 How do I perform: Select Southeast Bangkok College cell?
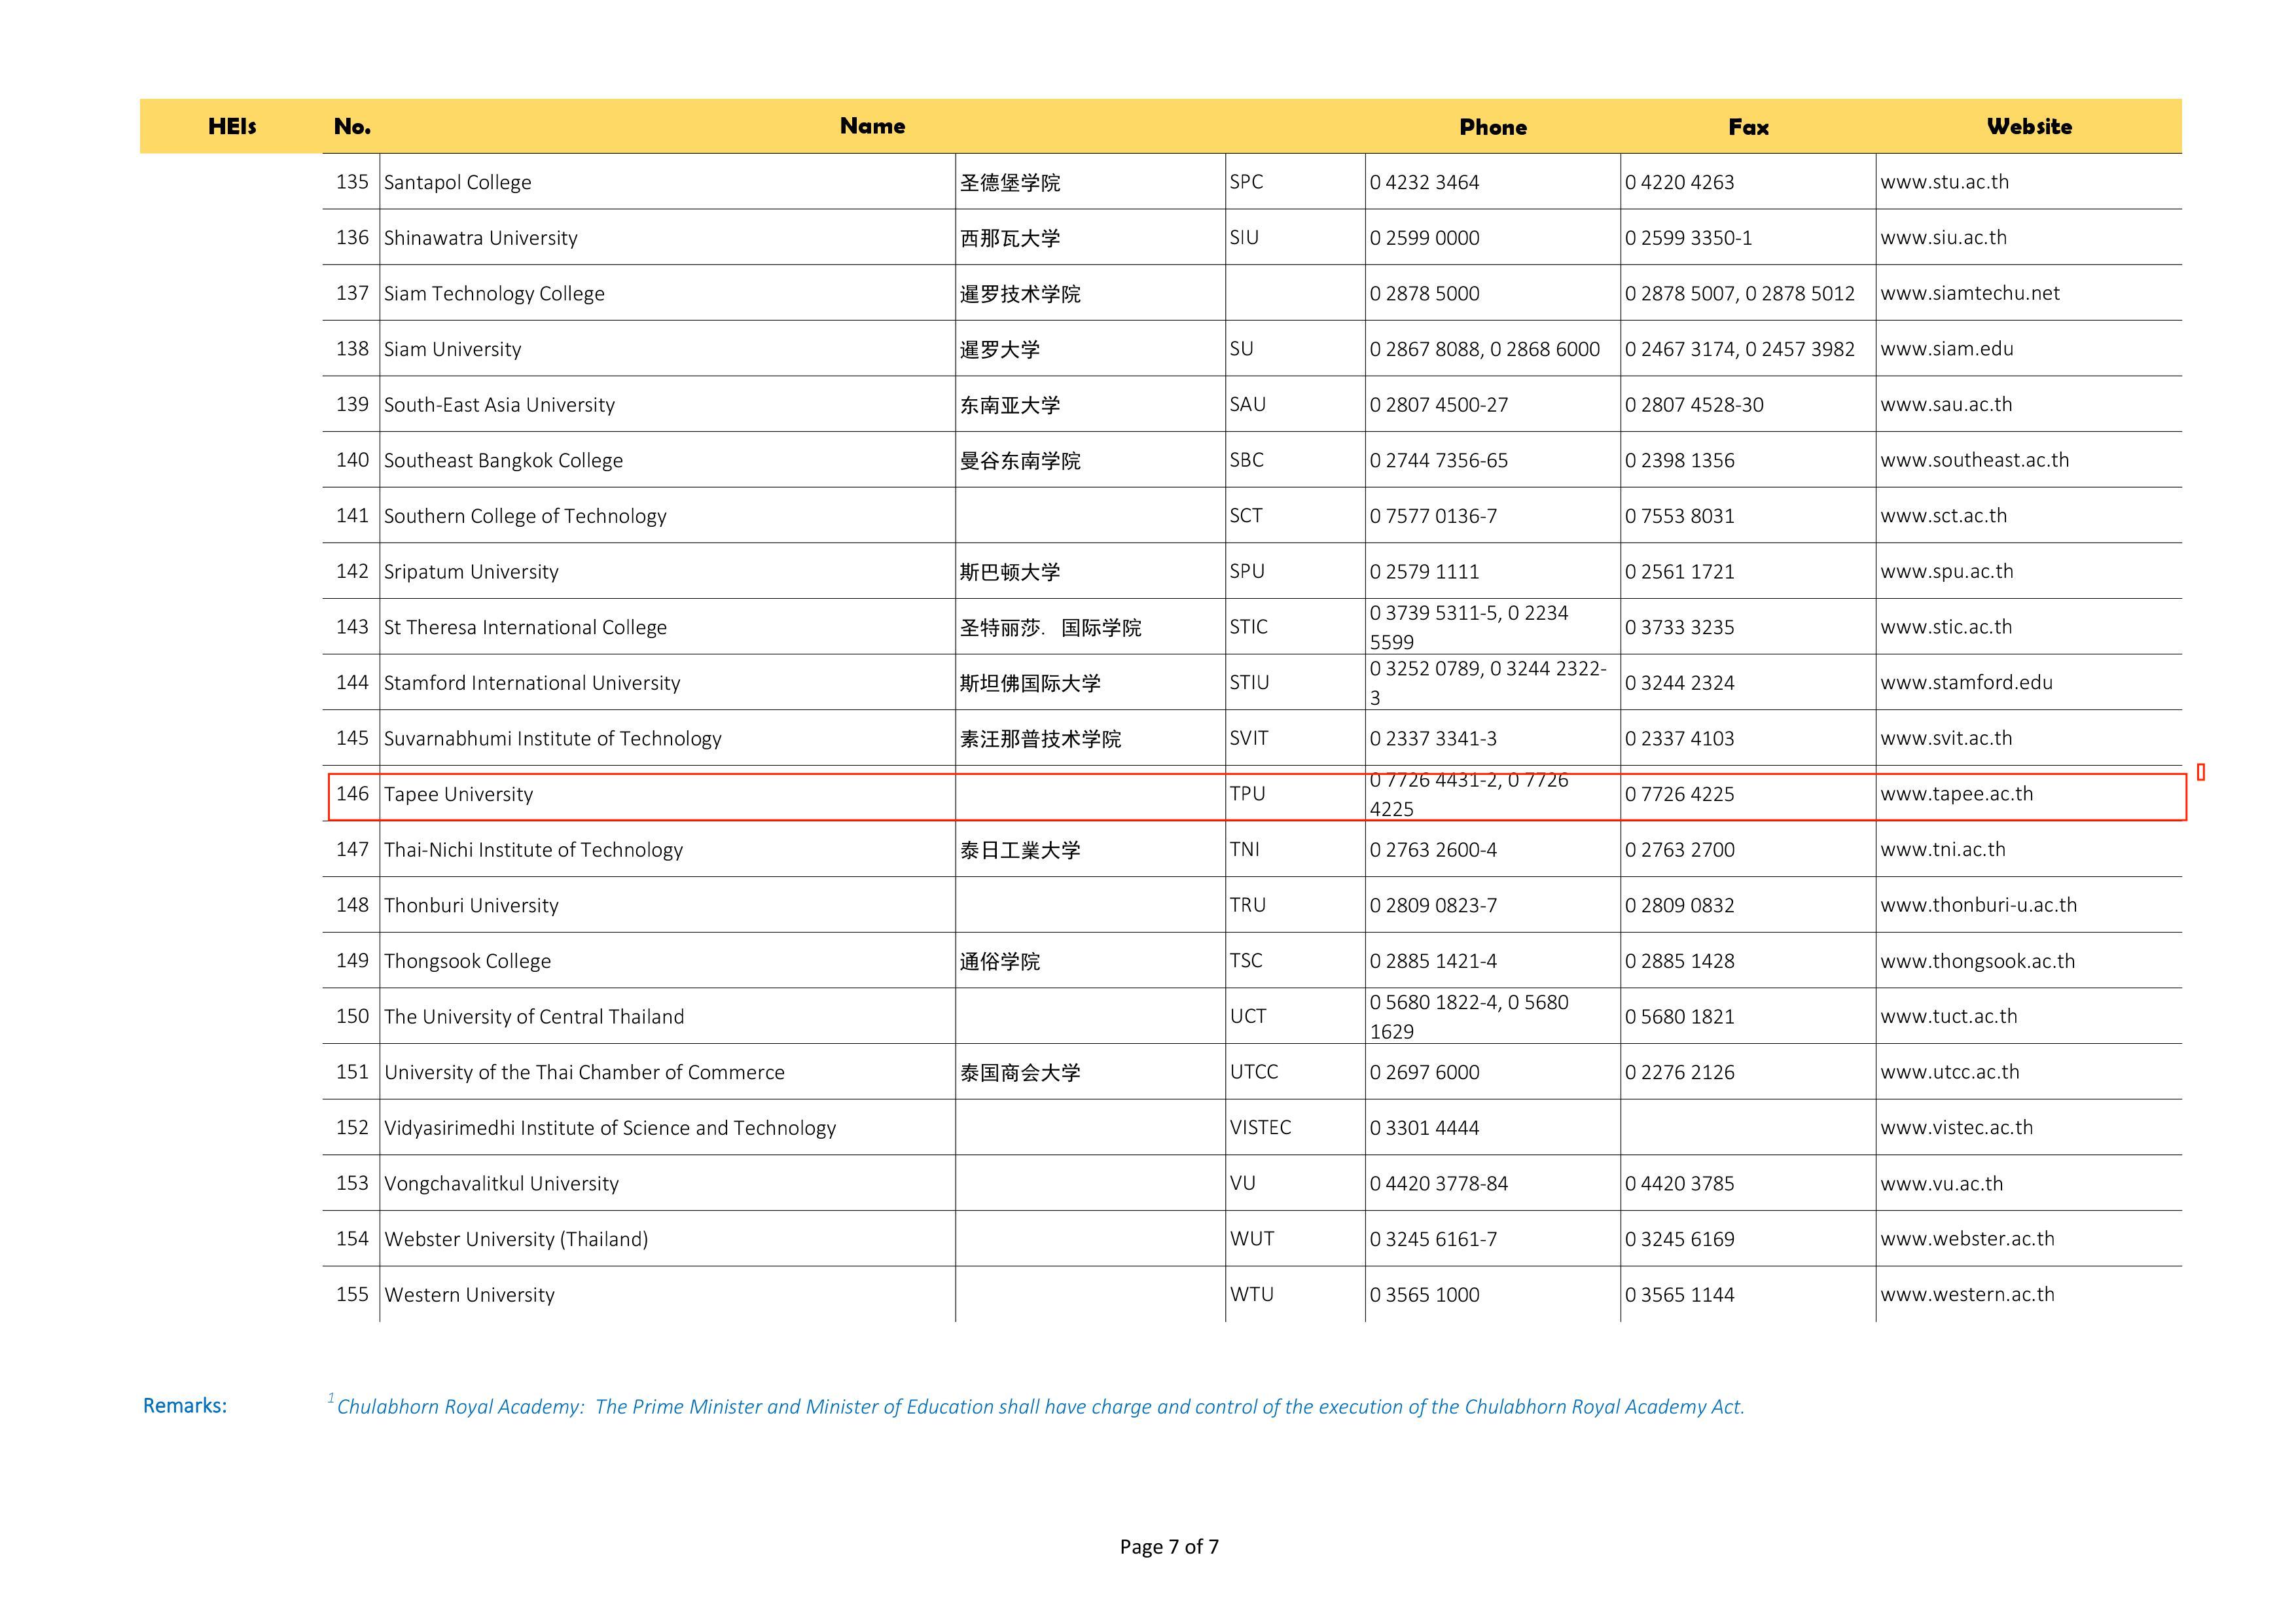[667, 460]
